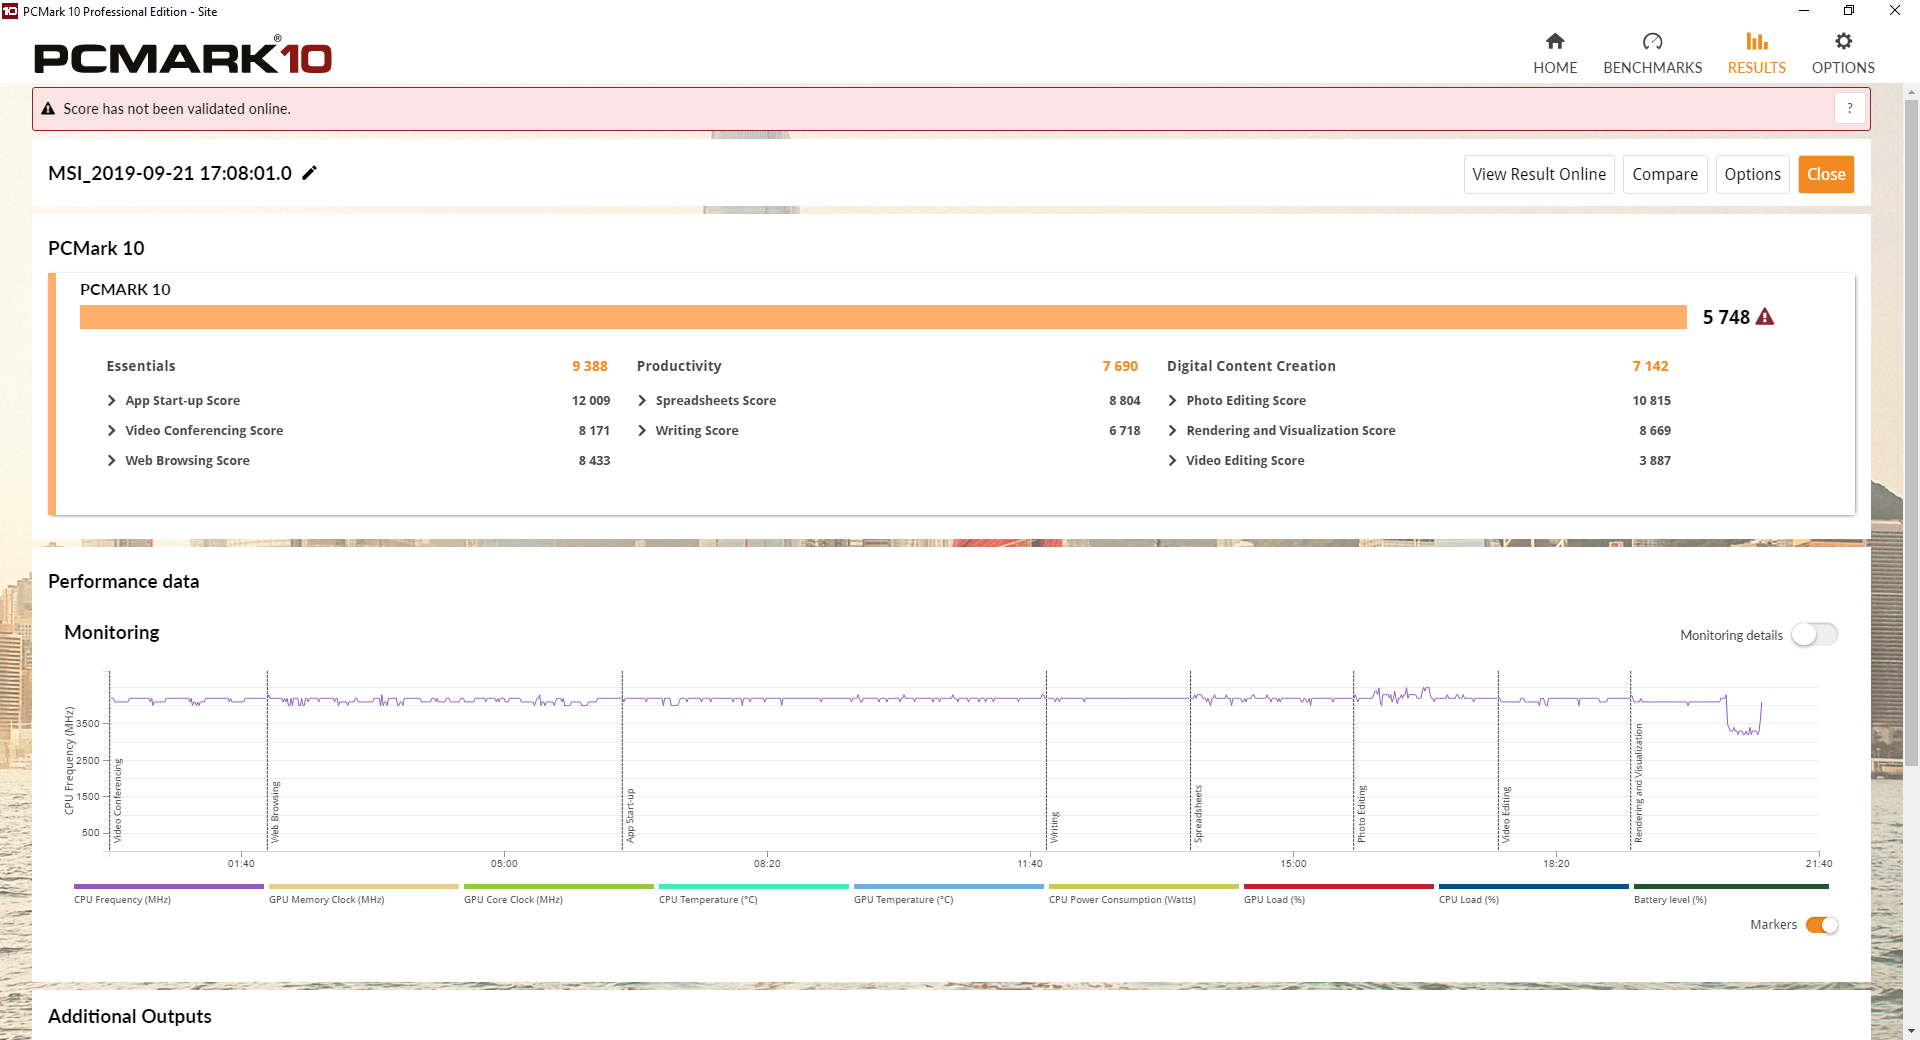The width and height of the screenshot is (1920, 1040).
Task: Click the View Result Online button
Action: point(1539,174)
